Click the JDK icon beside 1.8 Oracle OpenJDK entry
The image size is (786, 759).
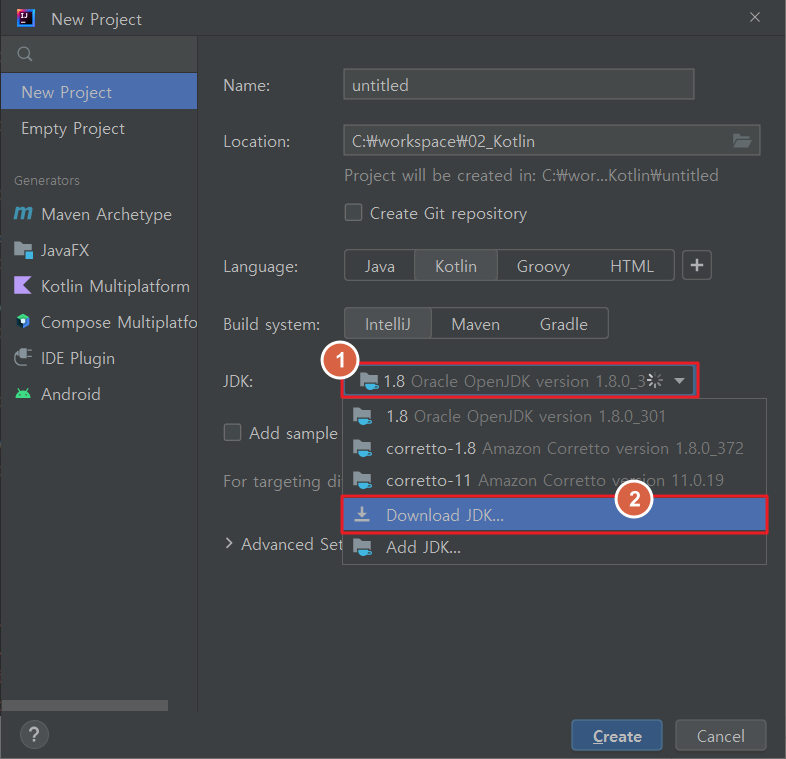pos(362,416)
